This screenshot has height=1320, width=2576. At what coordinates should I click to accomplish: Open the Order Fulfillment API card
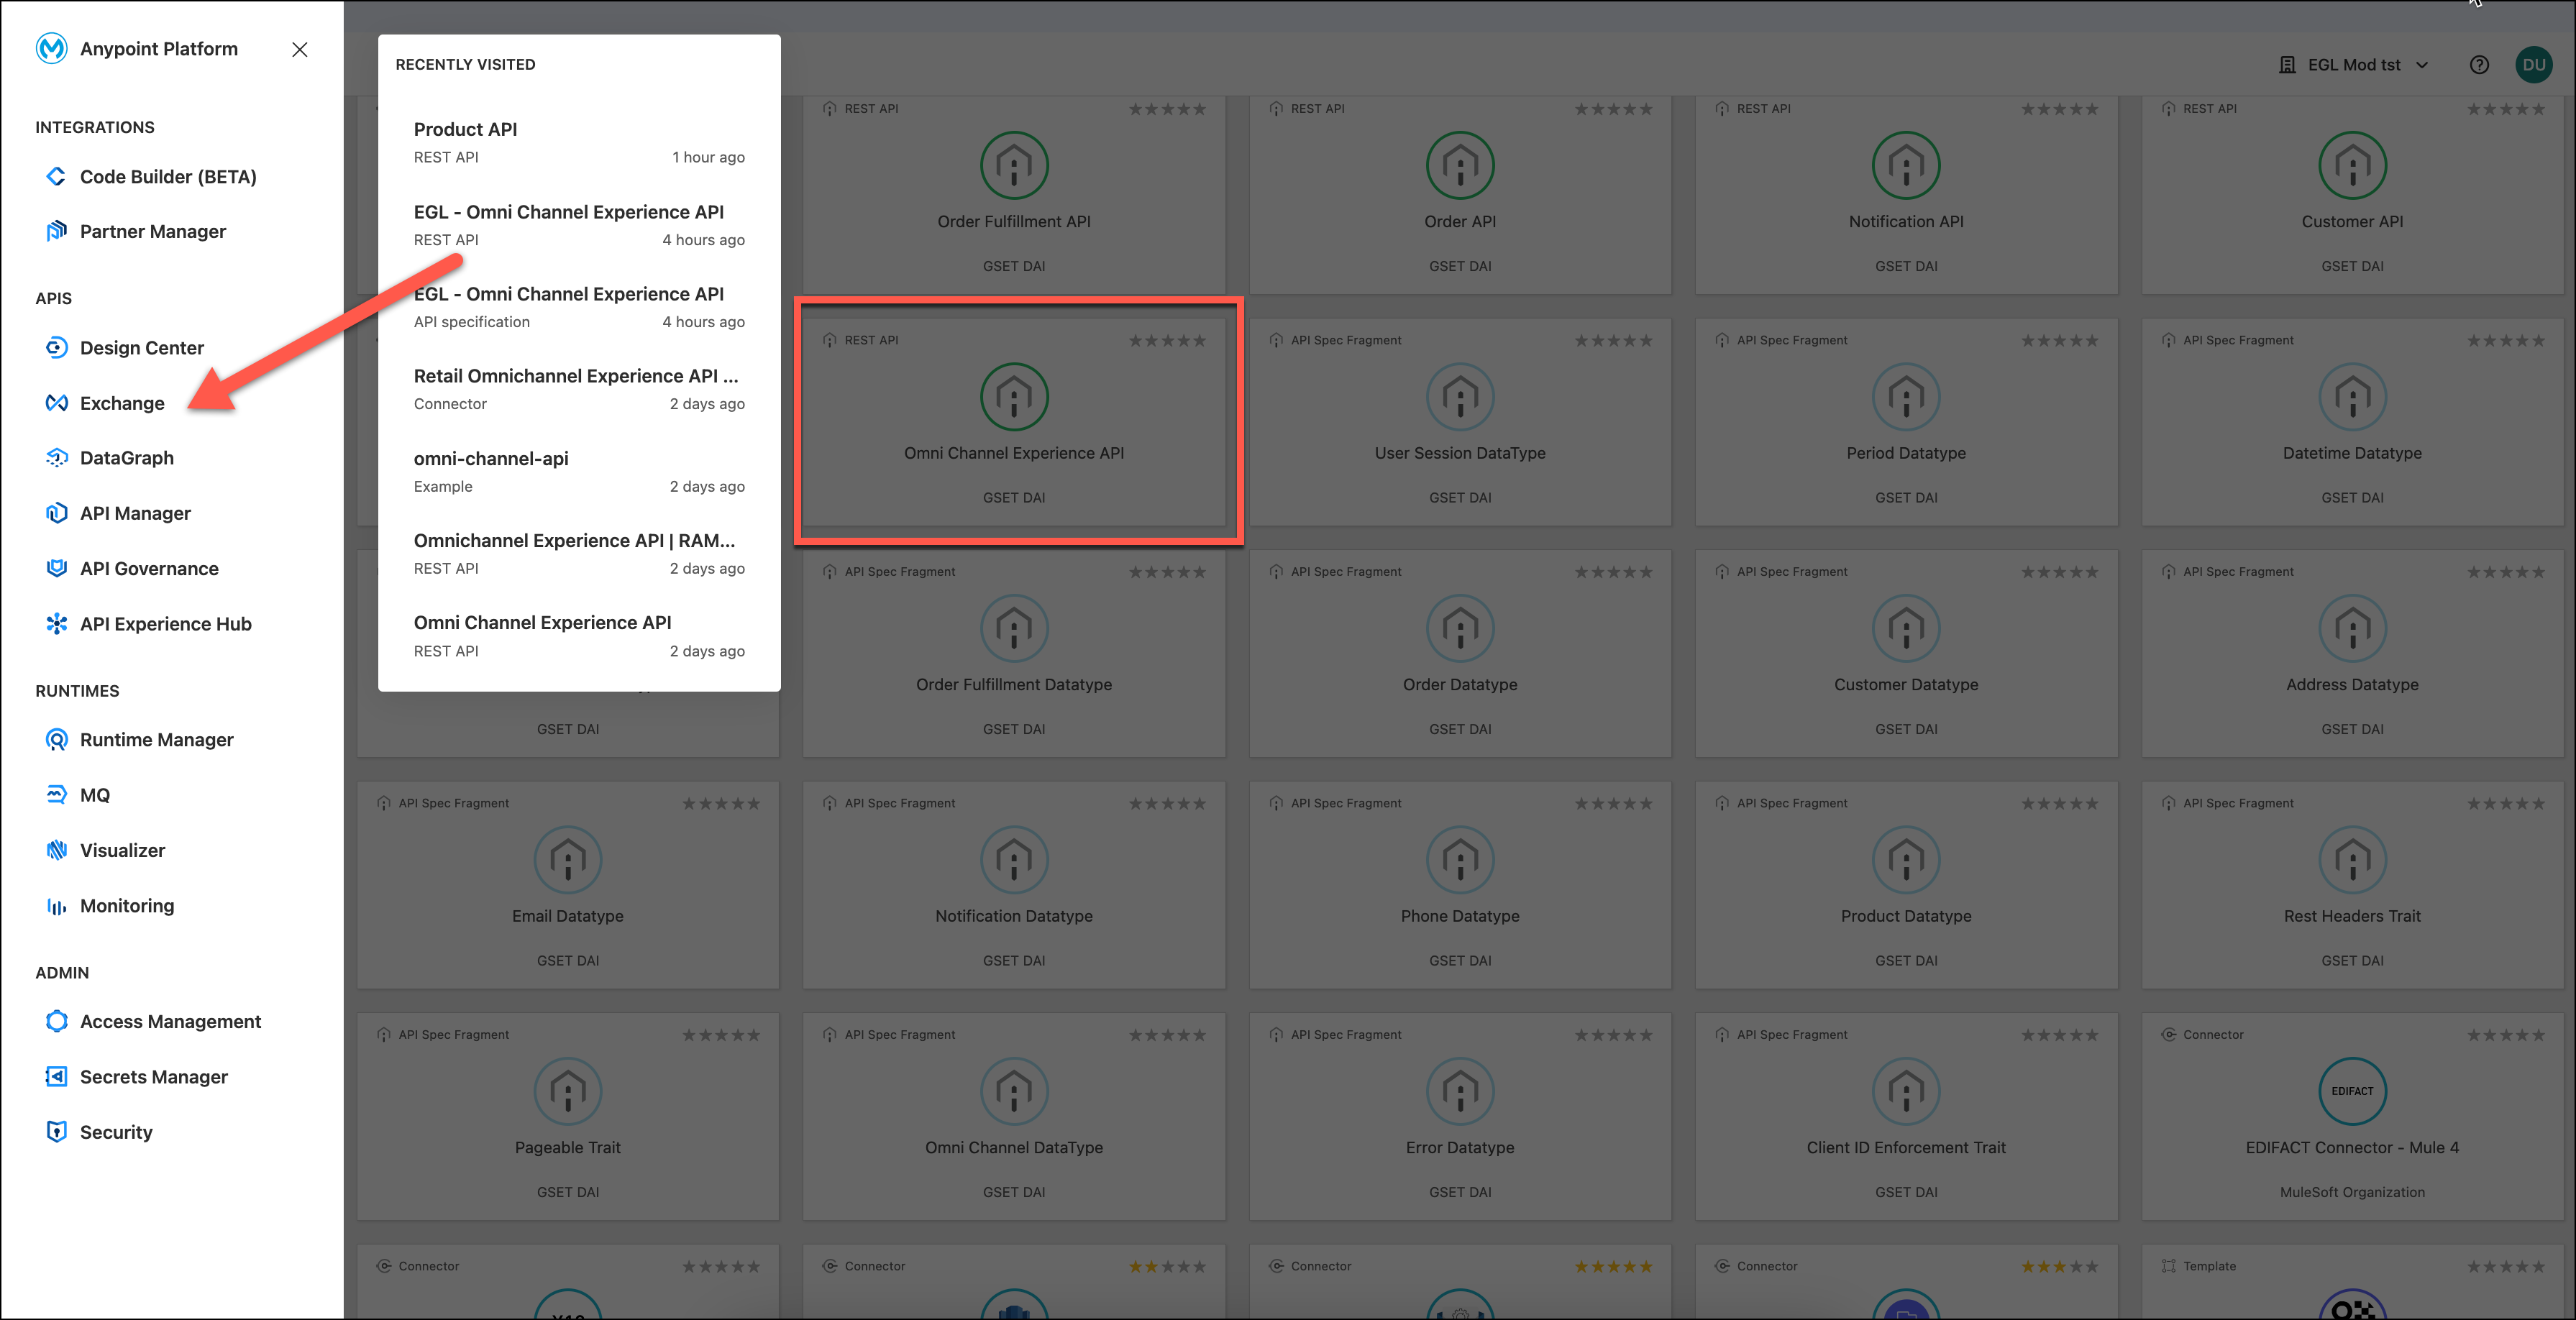(x=1014, y=195)
